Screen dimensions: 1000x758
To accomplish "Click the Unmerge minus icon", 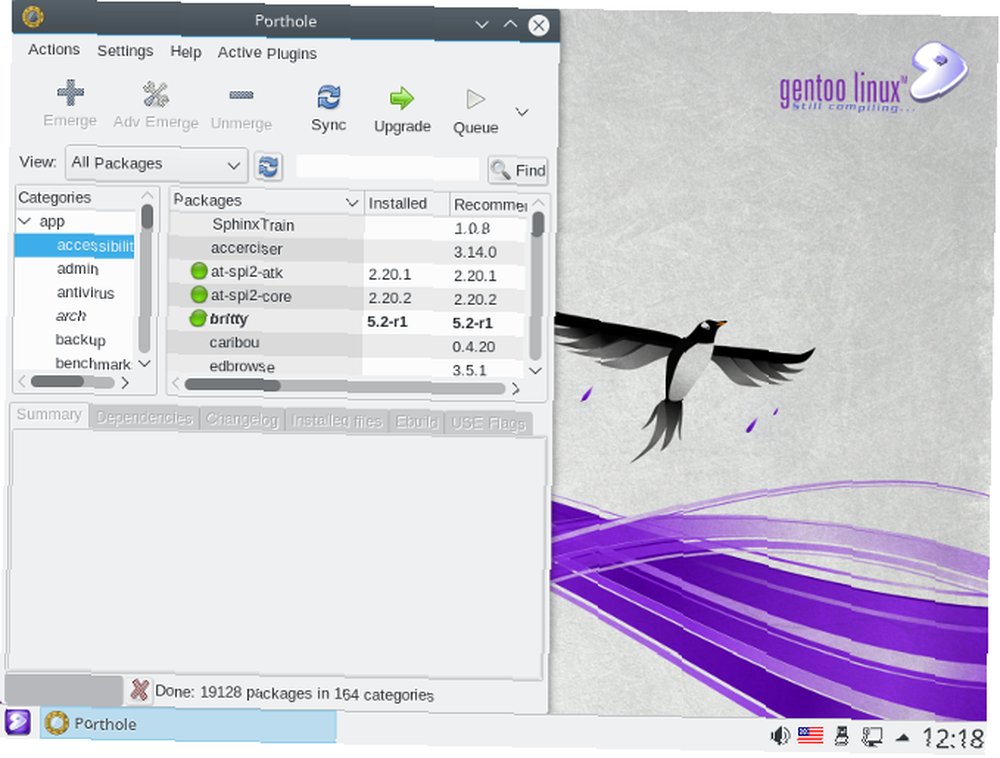I will [x=241, y=96].
